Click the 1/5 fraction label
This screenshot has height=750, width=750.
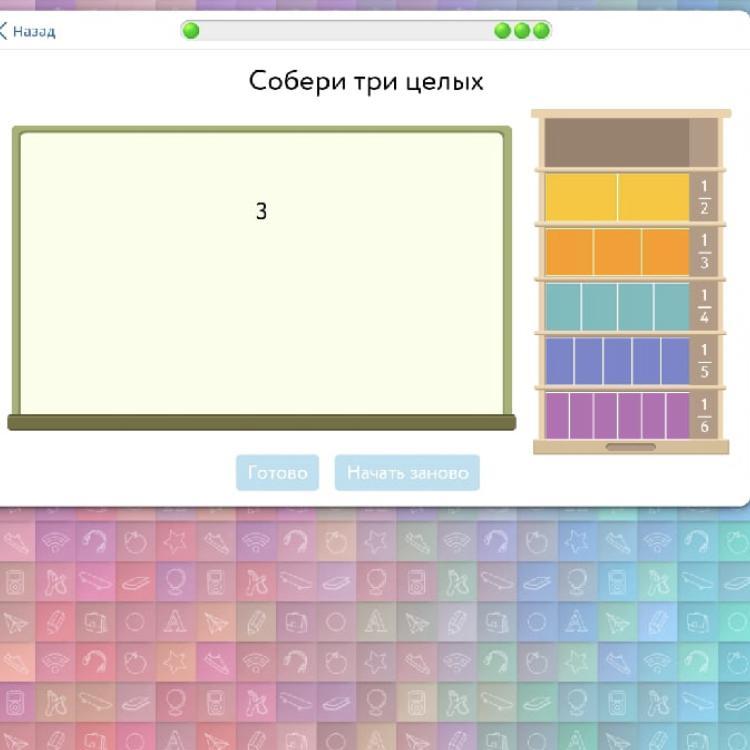coord(704,361)
